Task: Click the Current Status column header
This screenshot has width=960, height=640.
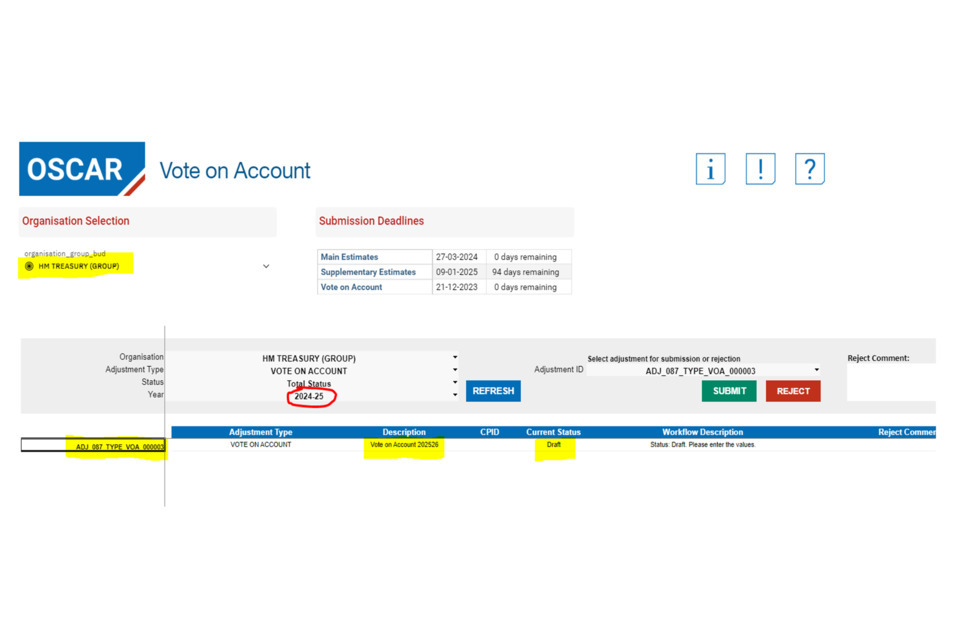Action: click(x=553, y=432)
